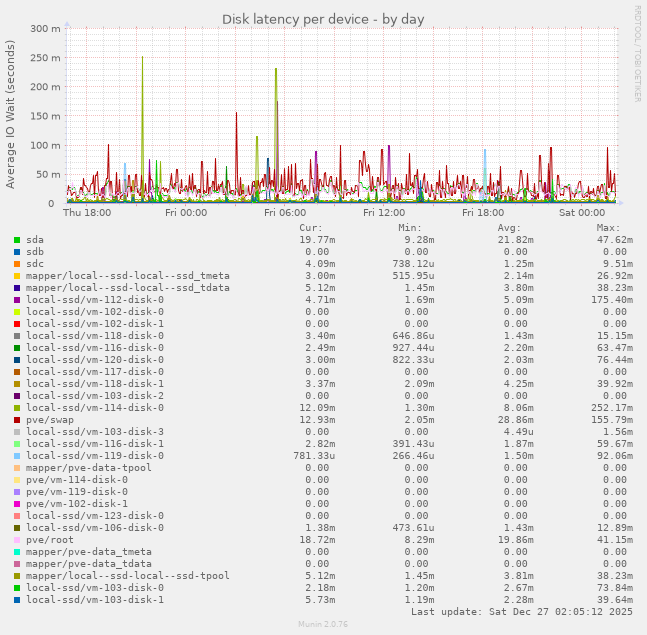The width and height of the screenshot is (647, 635).
Task: Click 'local-ssd/vm-103-disk-1' legend label
Action: point(95,600)
